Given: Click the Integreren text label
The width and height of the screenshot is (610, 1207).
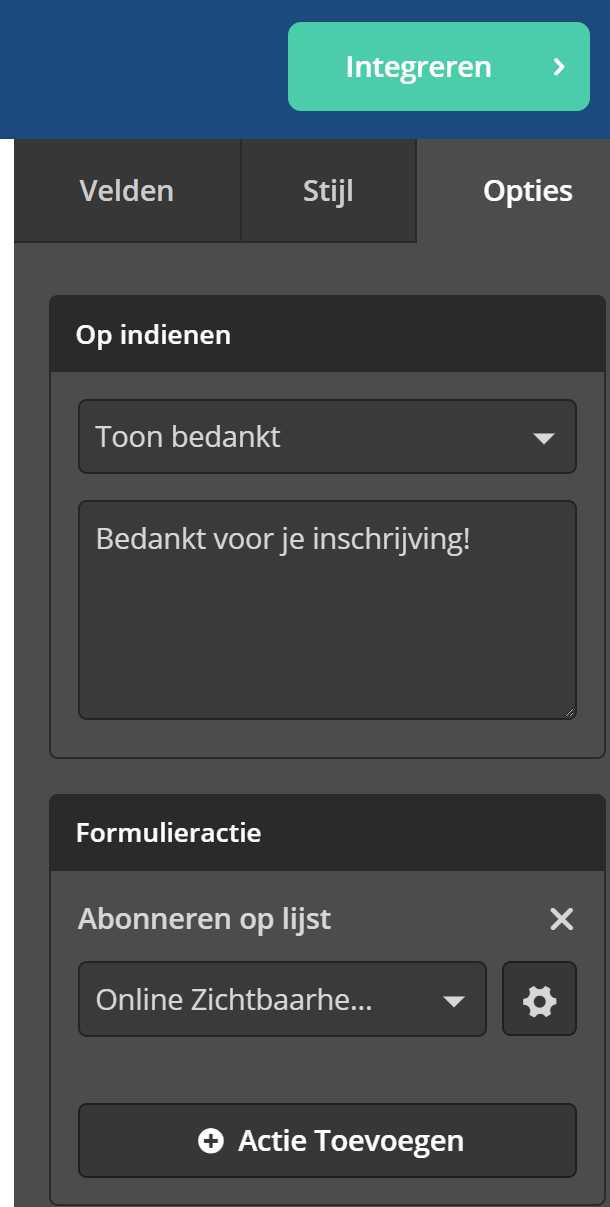Looking at the screenshot, I should 418,67.
